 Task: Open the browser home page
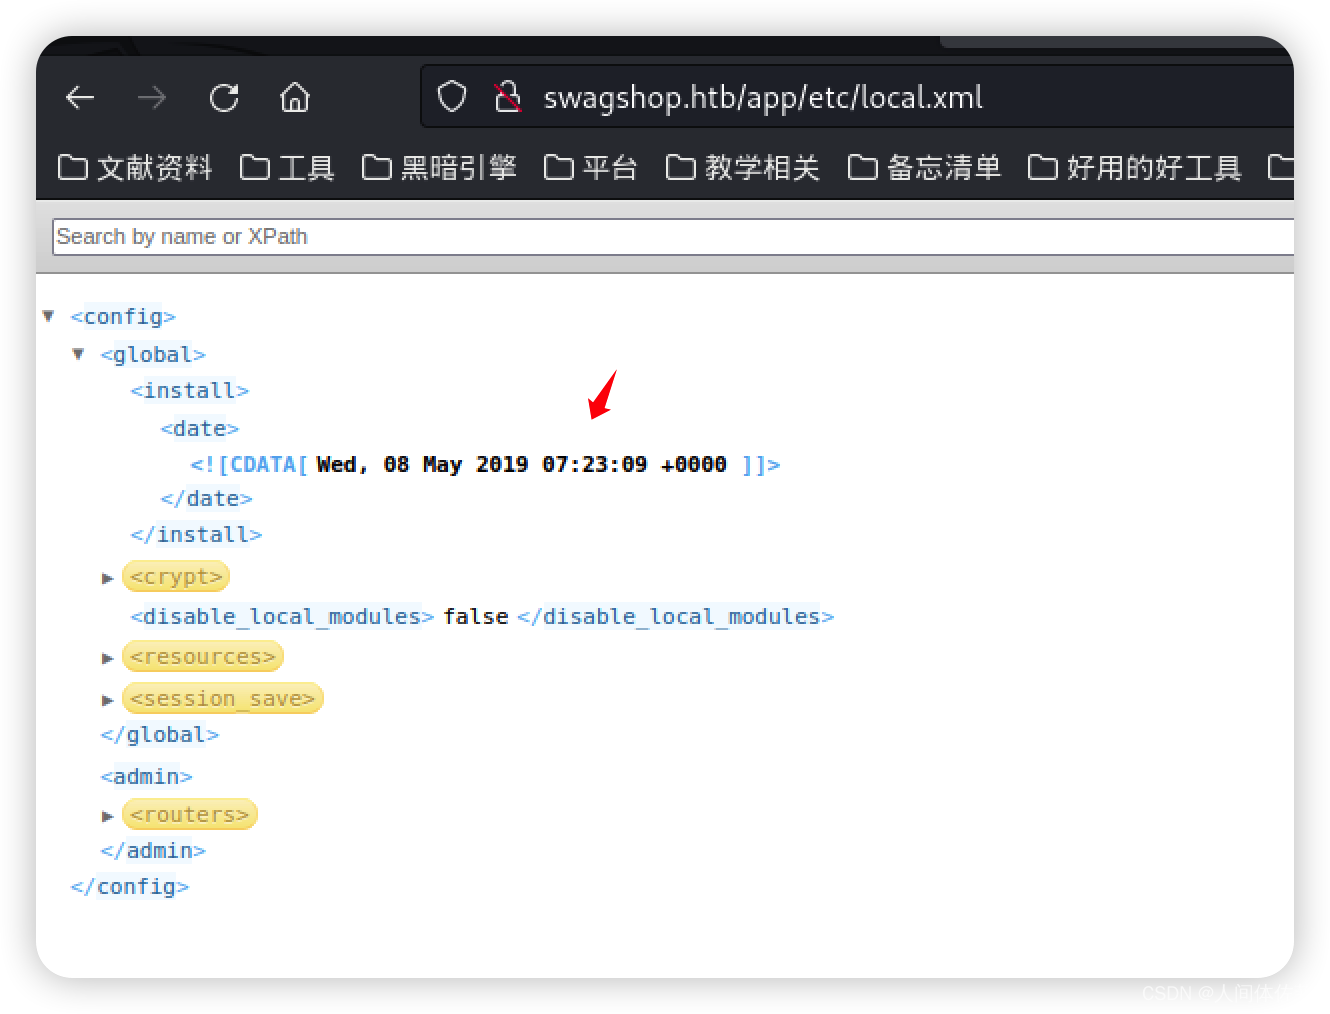pyautogui.click(x=295, y=97)
